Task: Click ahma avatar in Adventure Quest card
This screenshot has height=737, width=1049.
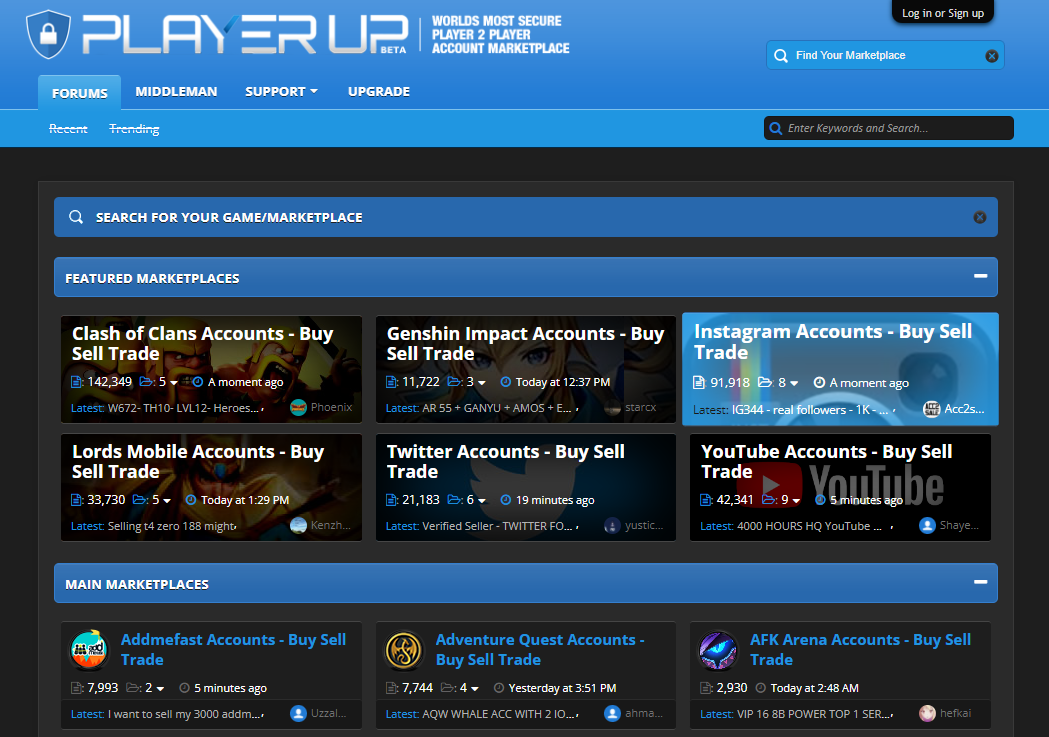Action: pyautogui.click(x=612, y=714)
